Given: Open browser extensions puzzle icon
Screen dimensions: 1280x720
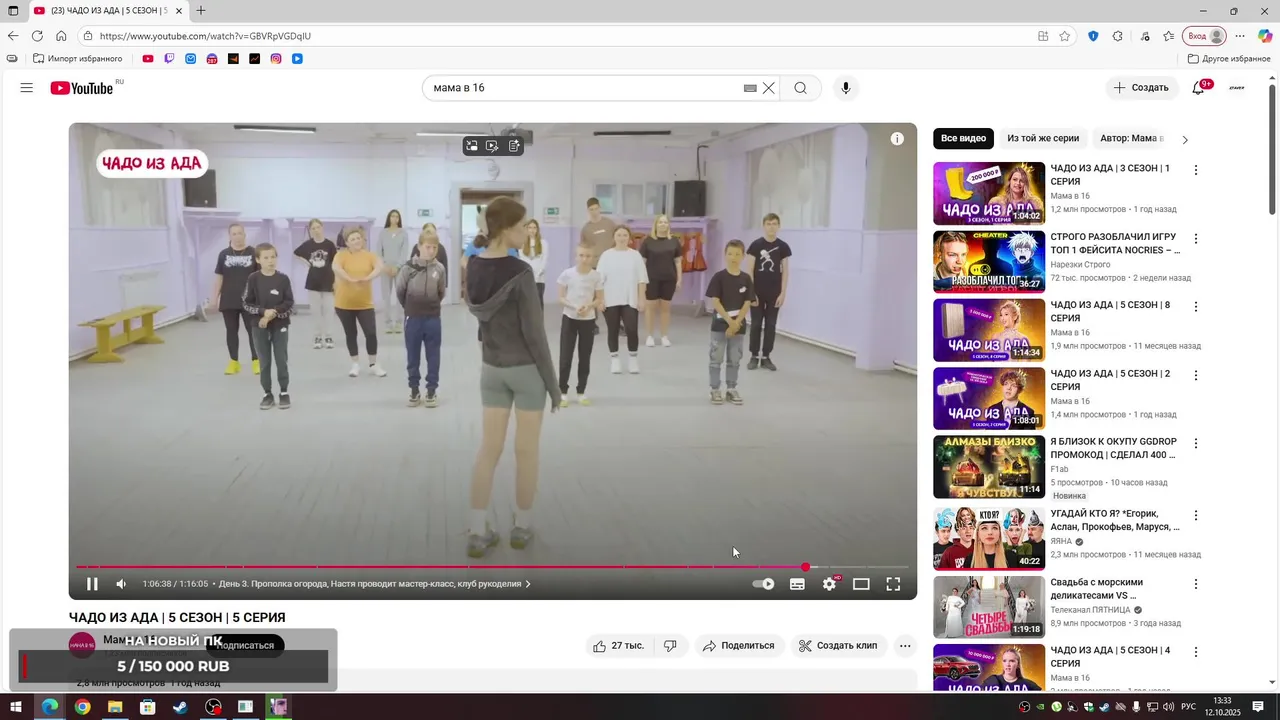Looking at the screenshot, I should (x=1118, y=36).
